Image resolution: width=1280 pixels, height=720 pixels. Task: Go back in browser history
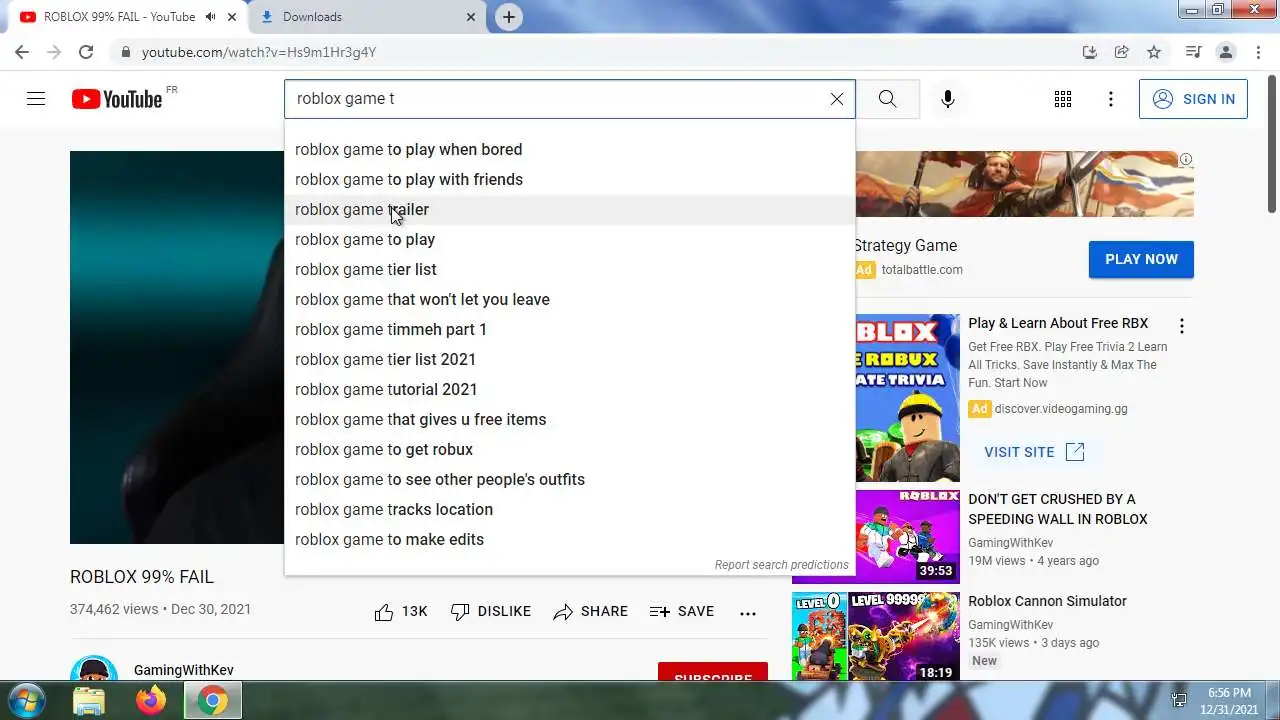[x=22, y=52]
